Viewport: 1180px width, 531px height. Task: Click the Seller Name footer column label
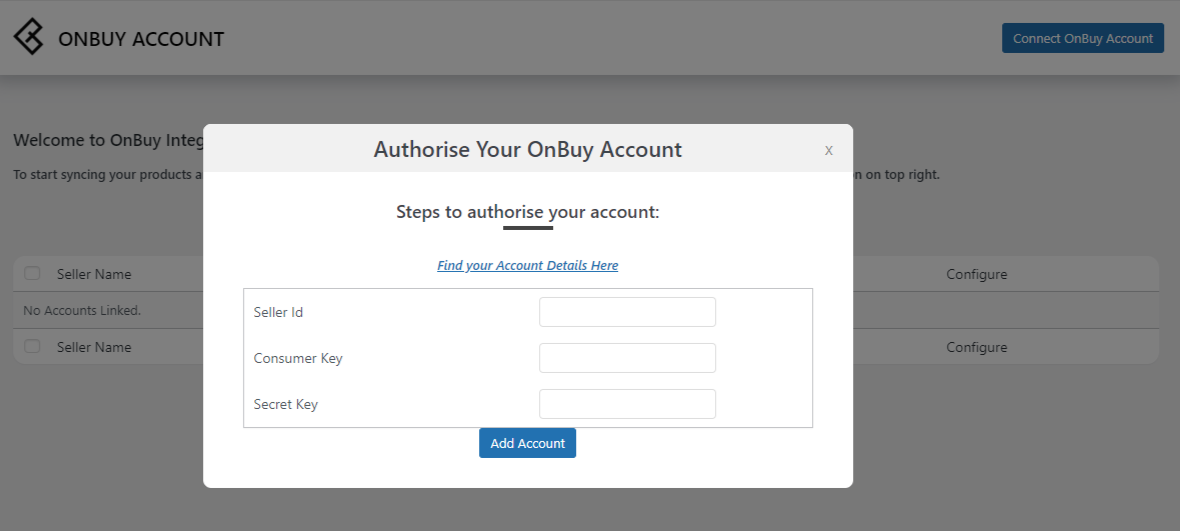[x=94, y=347]
